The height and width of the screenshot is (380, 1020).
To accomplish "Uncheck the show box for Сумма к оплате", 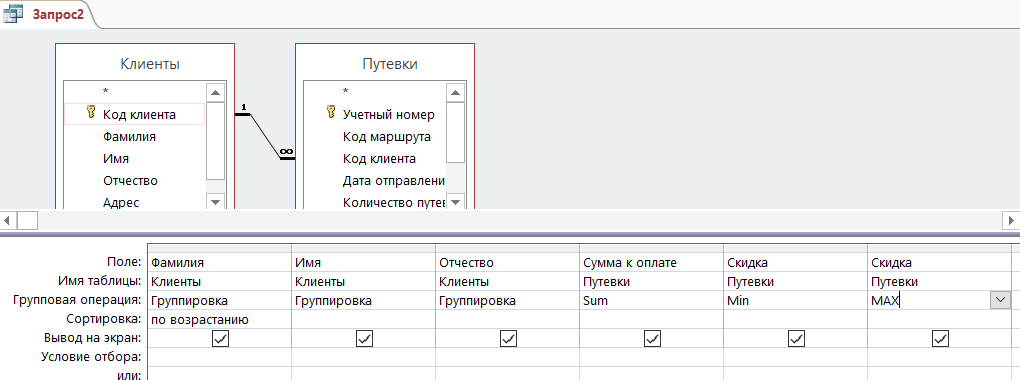I will click(x=652, y=338).
